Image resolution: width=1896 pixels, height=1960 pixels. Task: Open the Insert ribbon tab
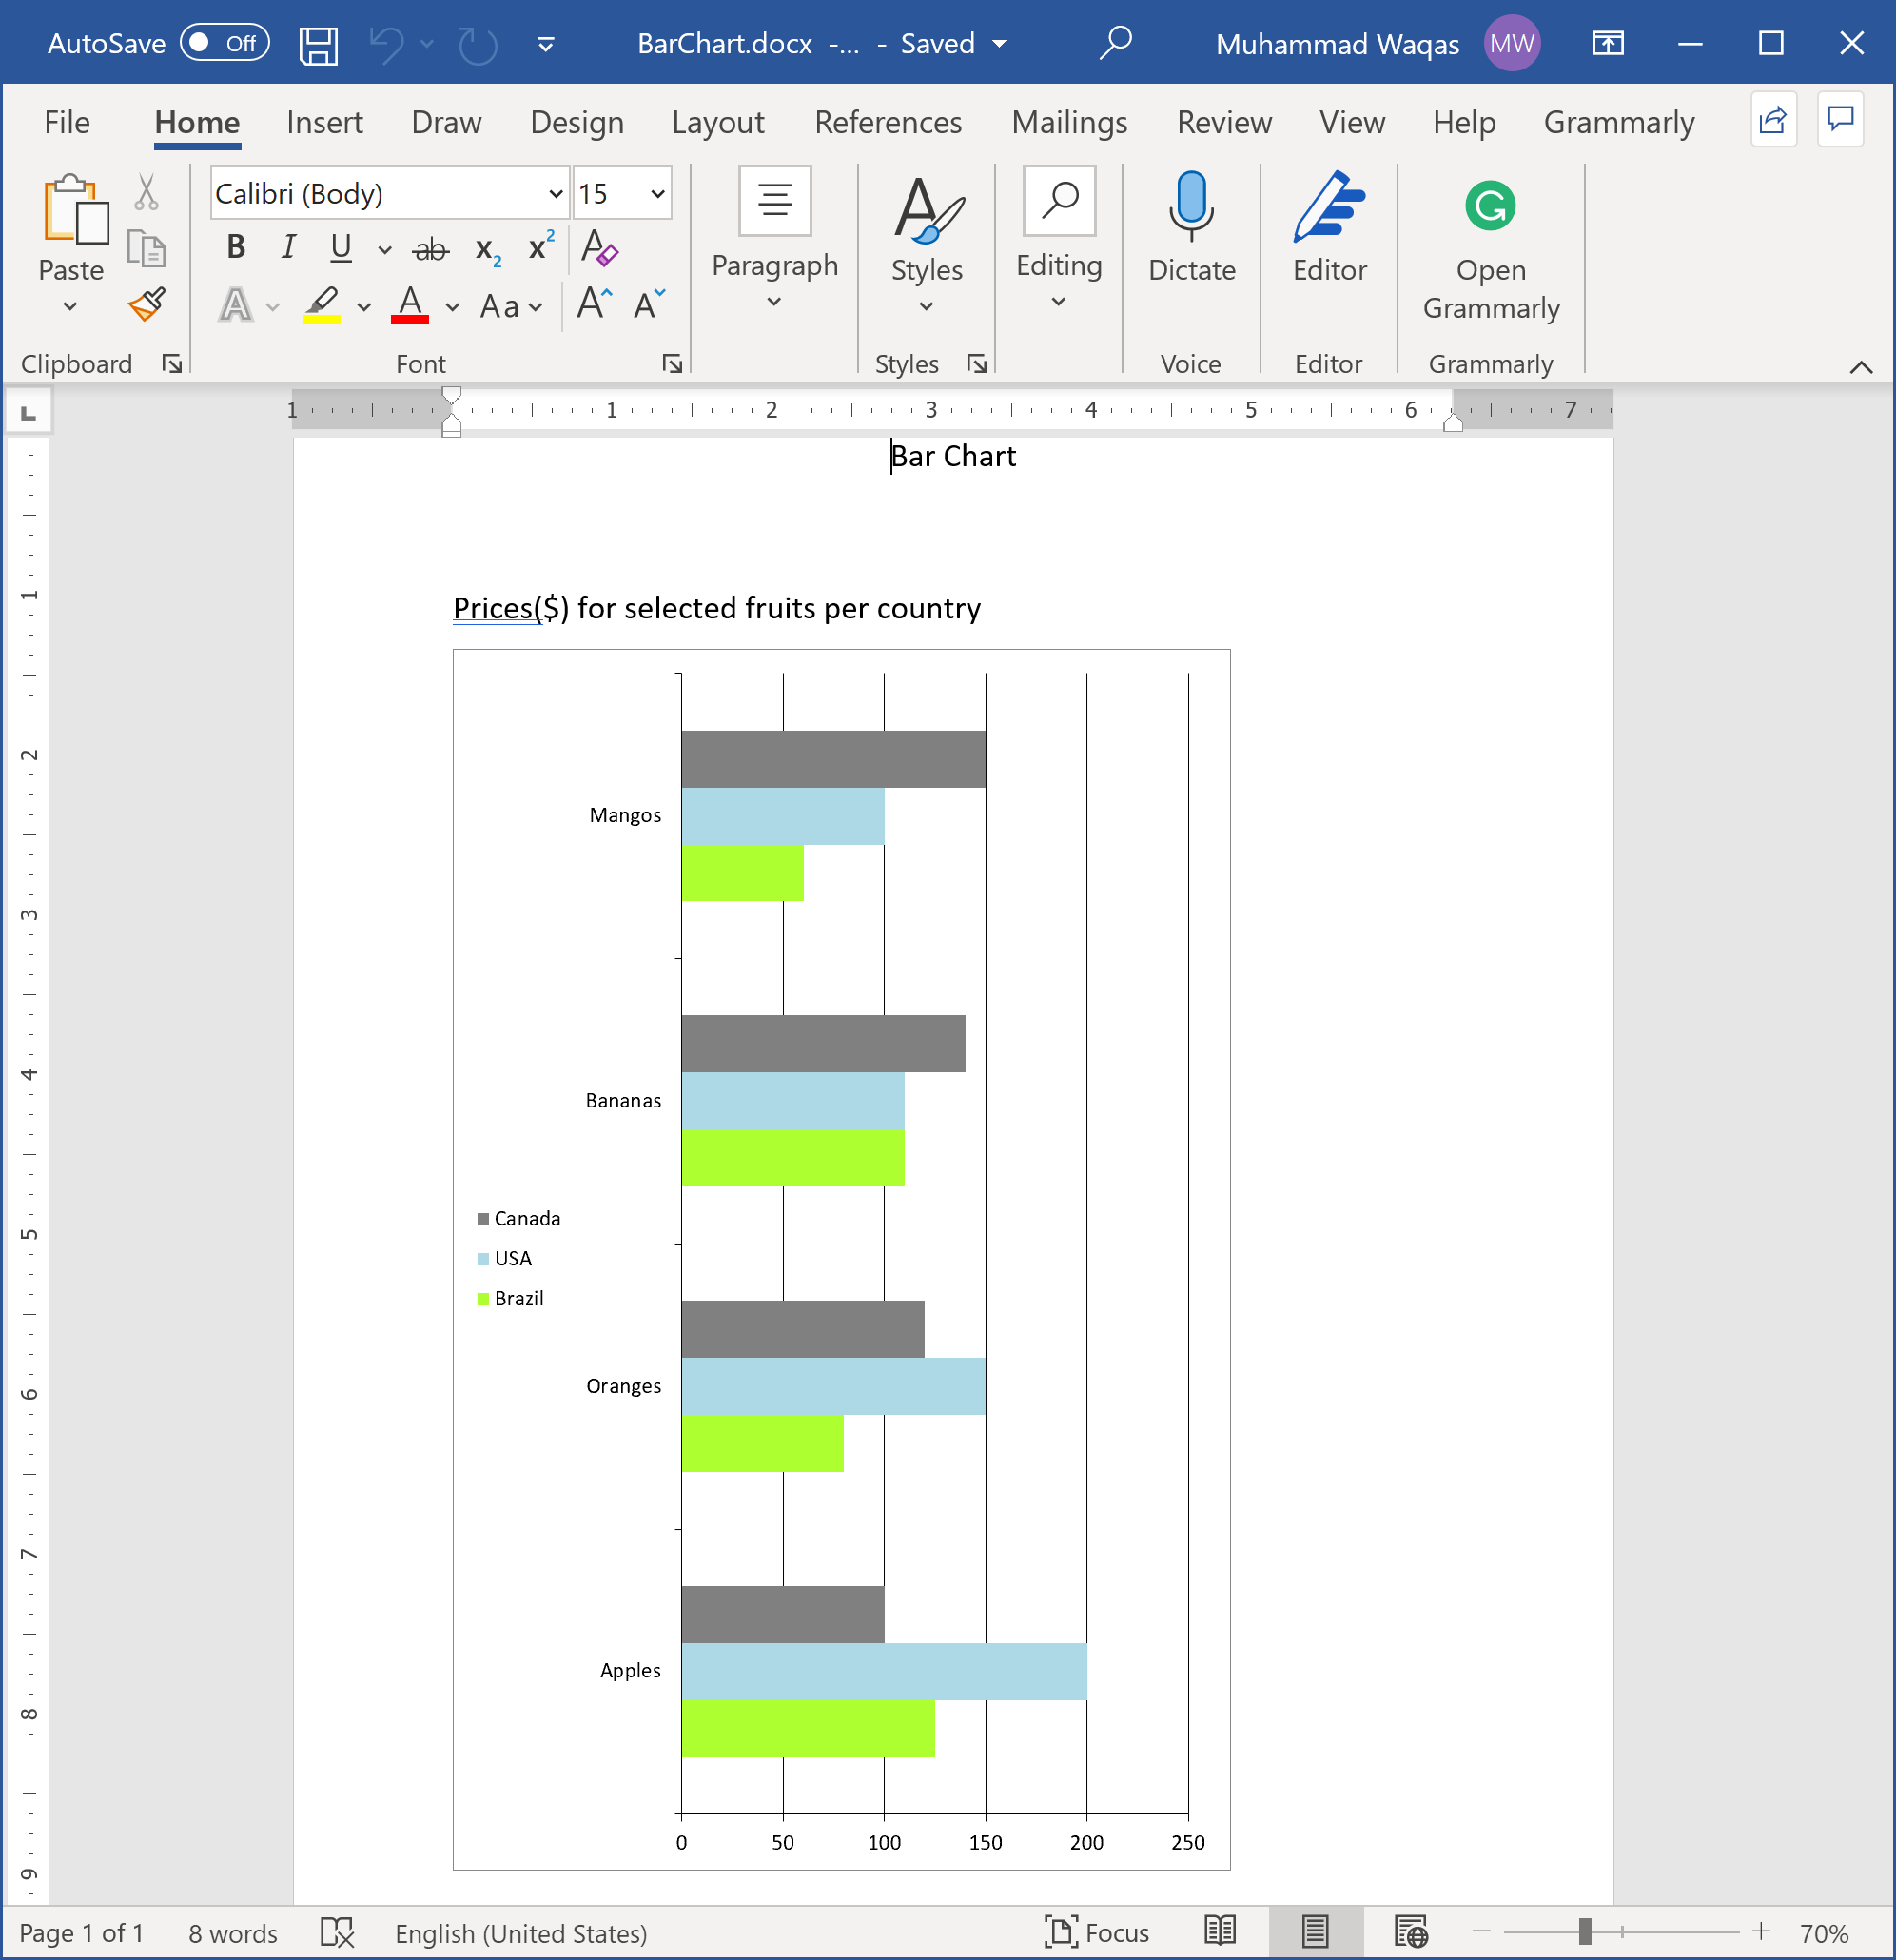coord(324,122)
